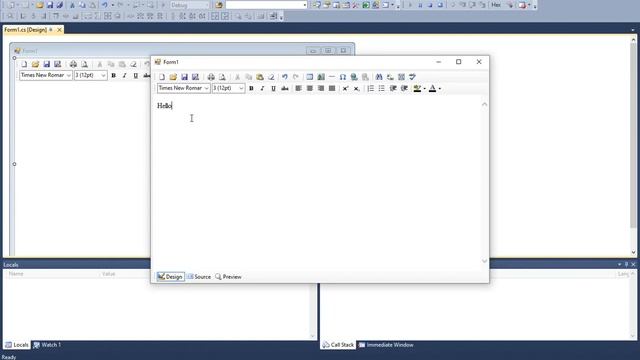Screen dimensions: 640x360
Task: Click Print Preview icon in running Form1
Action: point(222,77)
